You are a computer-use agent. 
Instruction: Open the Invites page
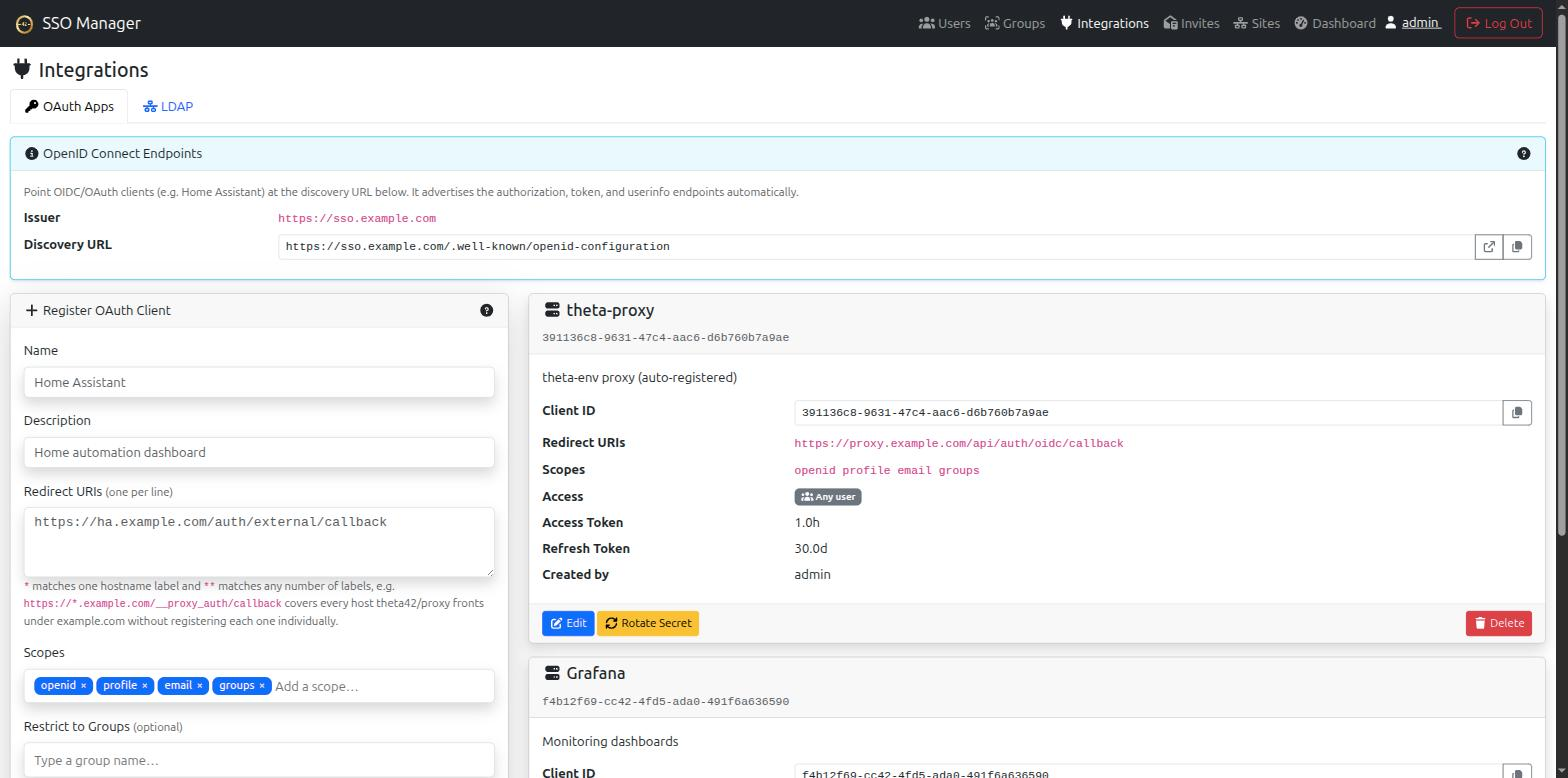tap(1191, 23)
